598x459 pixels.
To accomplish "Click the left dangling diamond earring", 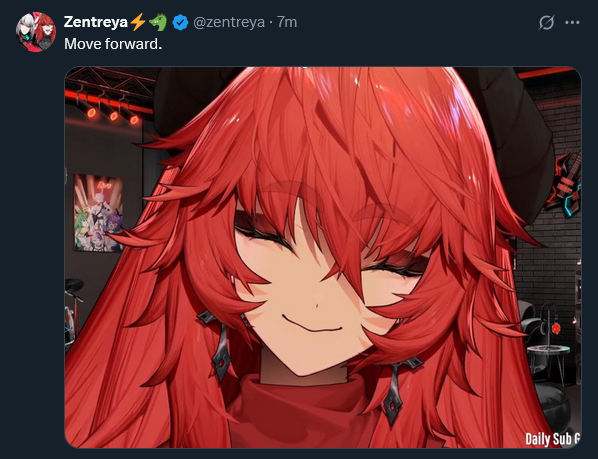I will pos(217,345).
